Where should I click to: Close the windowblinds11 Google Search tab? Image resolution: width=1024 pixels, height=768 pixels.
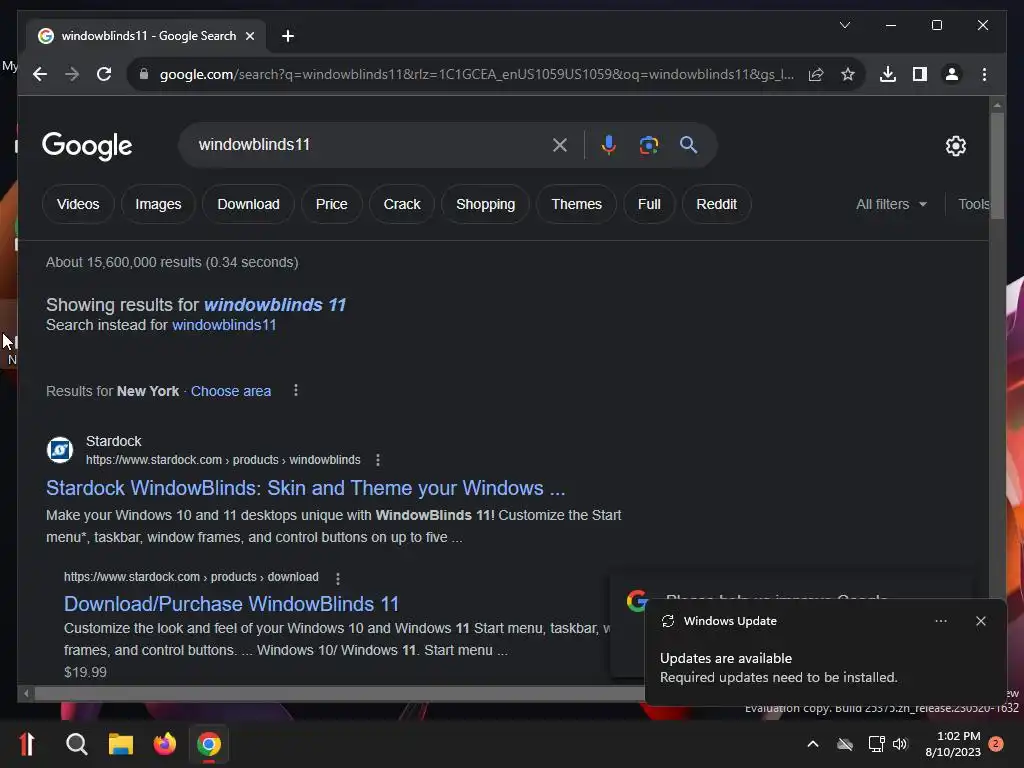249,36
